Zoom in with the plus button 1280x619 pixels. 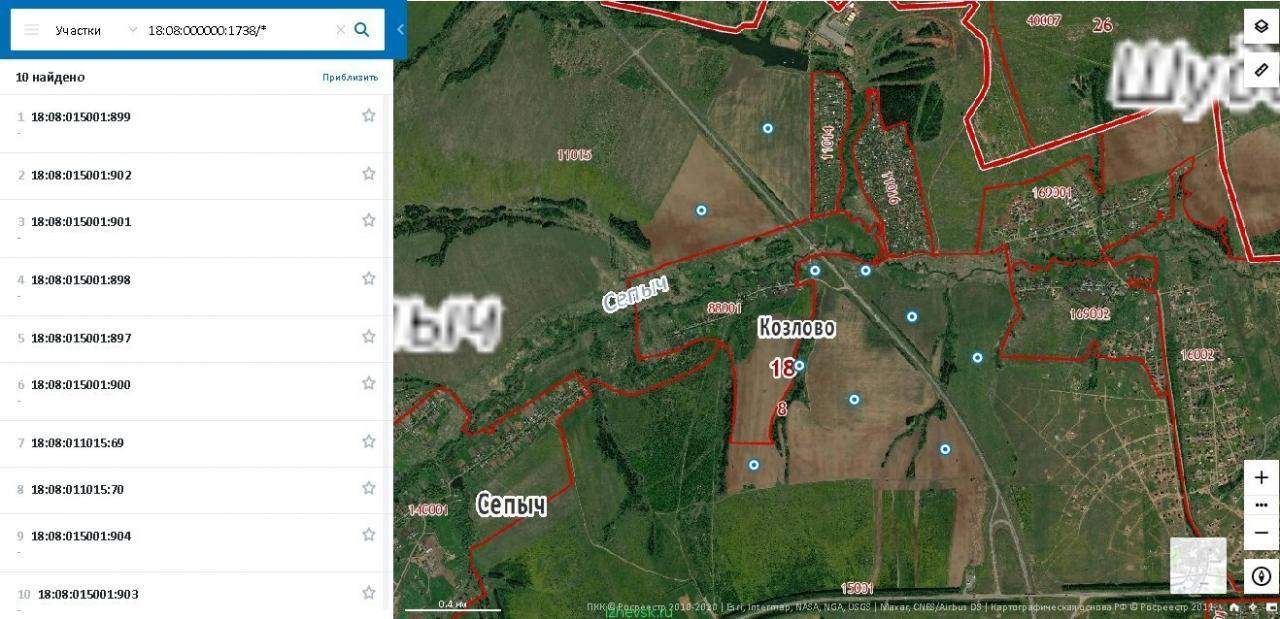point(1261,478)
